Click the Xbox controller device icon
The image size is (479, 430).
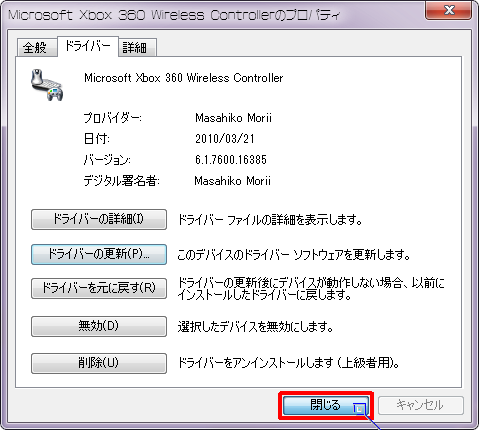point(47,85)
